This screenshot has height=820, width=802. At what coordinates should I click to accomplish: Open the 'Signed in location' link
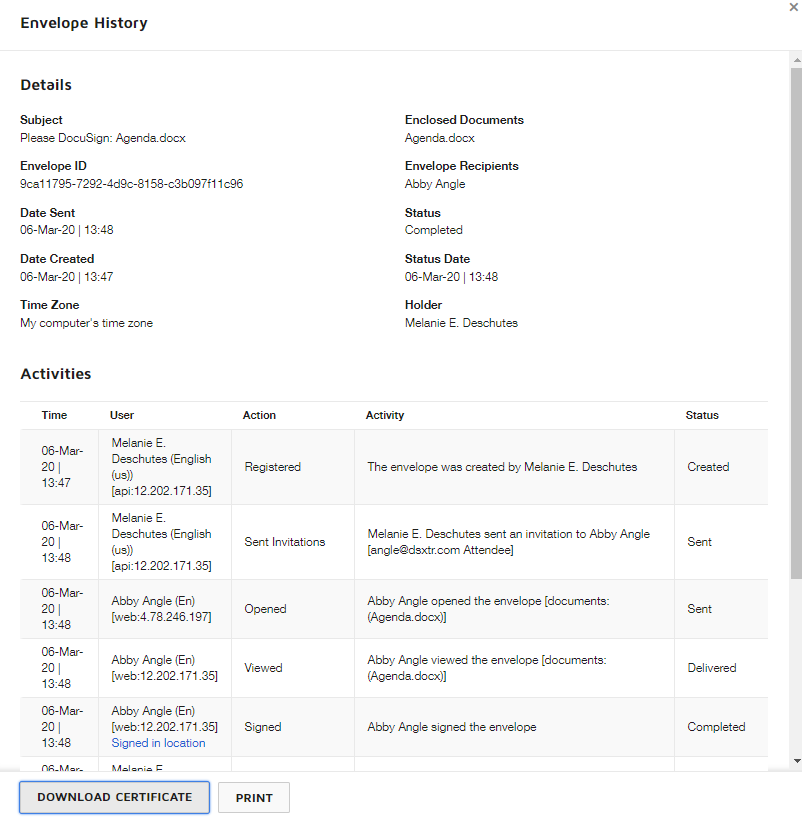click(x=158, y=743)
